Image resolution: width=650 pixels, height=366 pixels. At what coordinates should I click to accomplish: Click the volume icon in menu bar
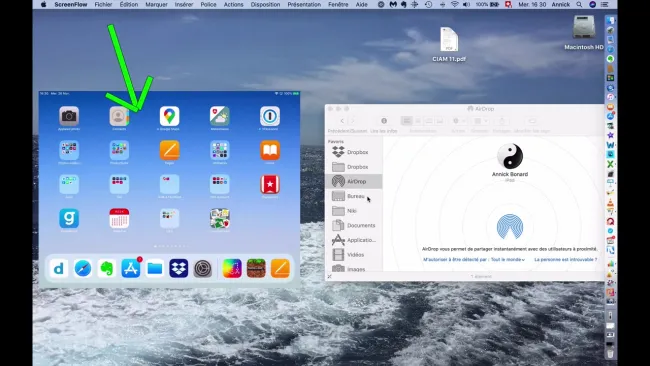(x=466, y=5)
